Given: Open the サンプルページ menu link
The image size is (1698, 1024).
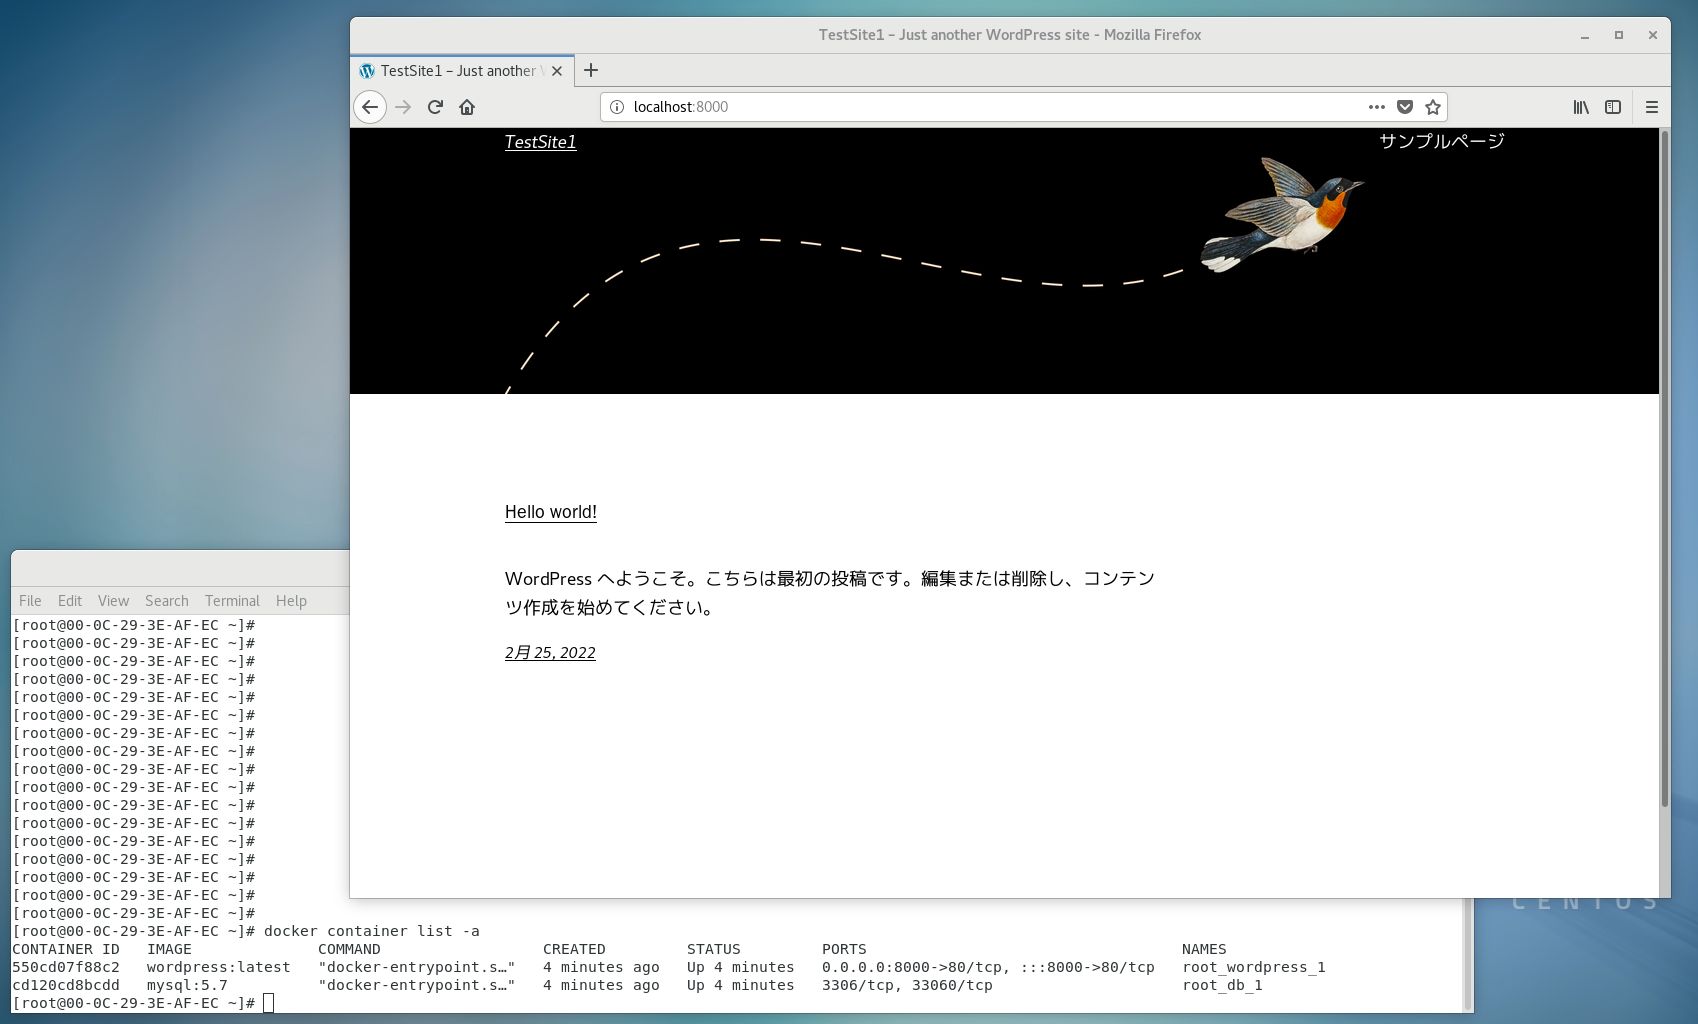Looking at the screenshot, I should pos(1441,141).
